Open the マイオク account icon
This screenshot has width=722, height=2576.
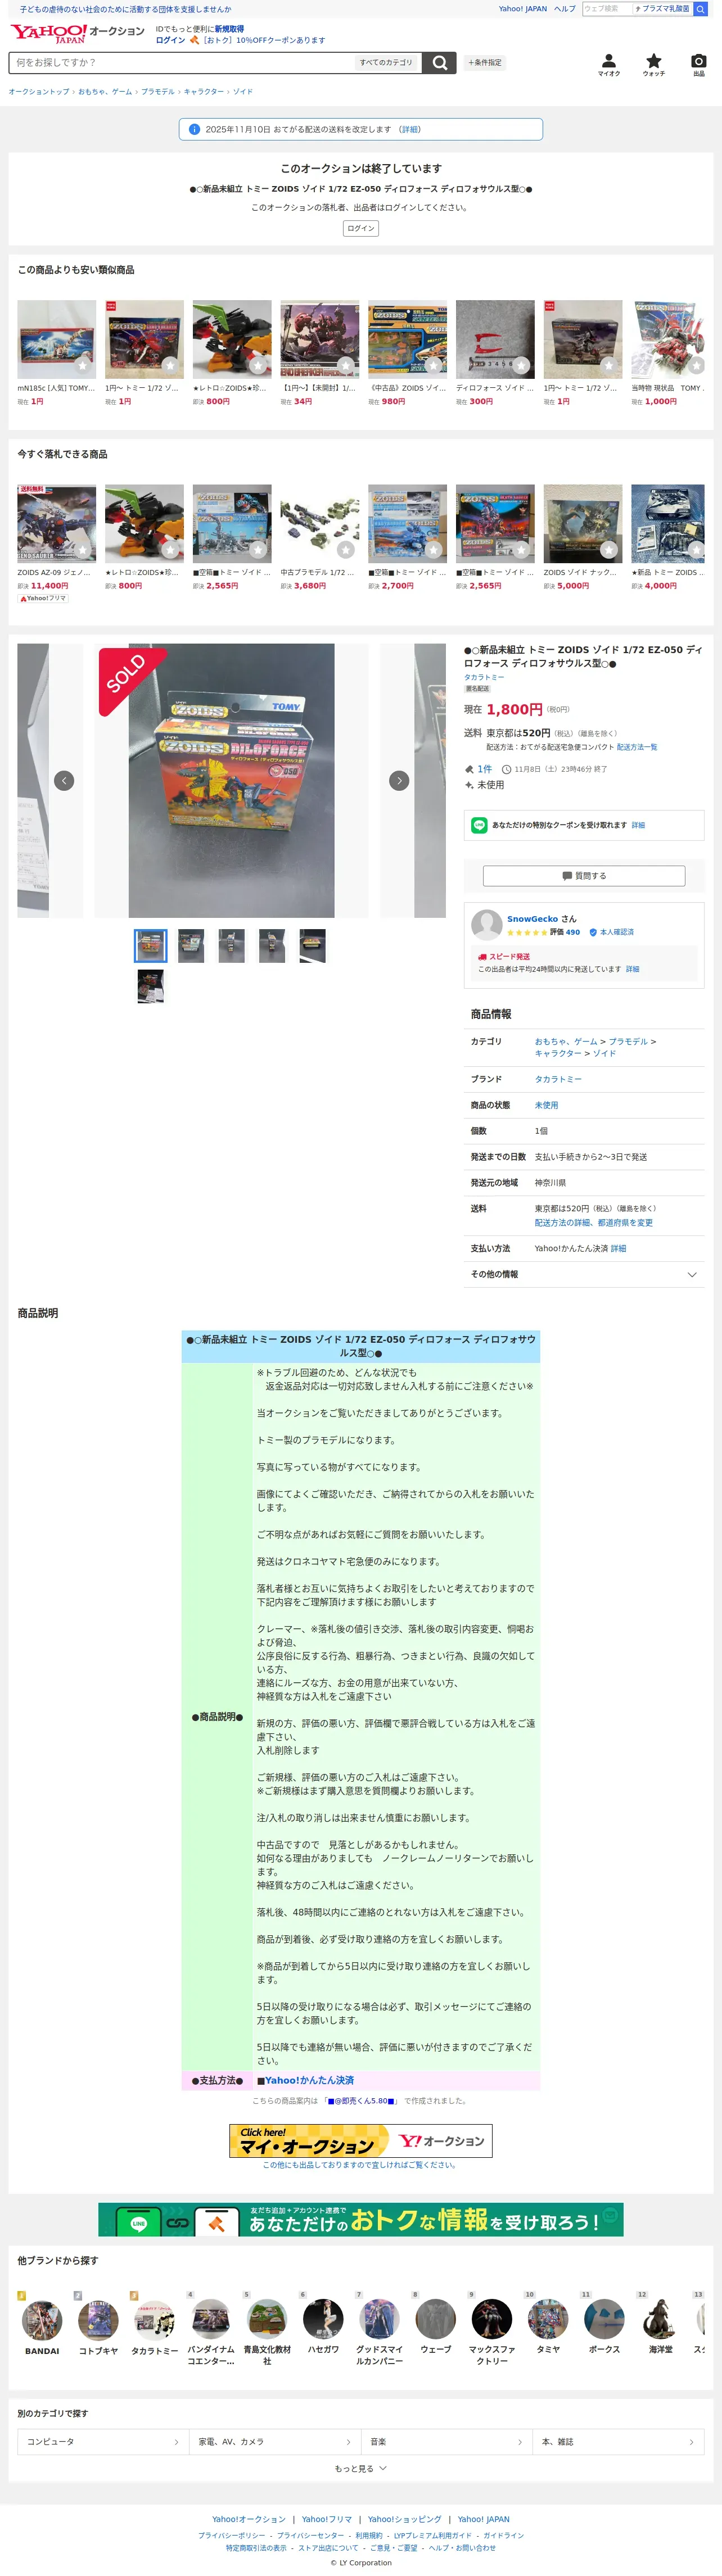(x=609, y=65)
